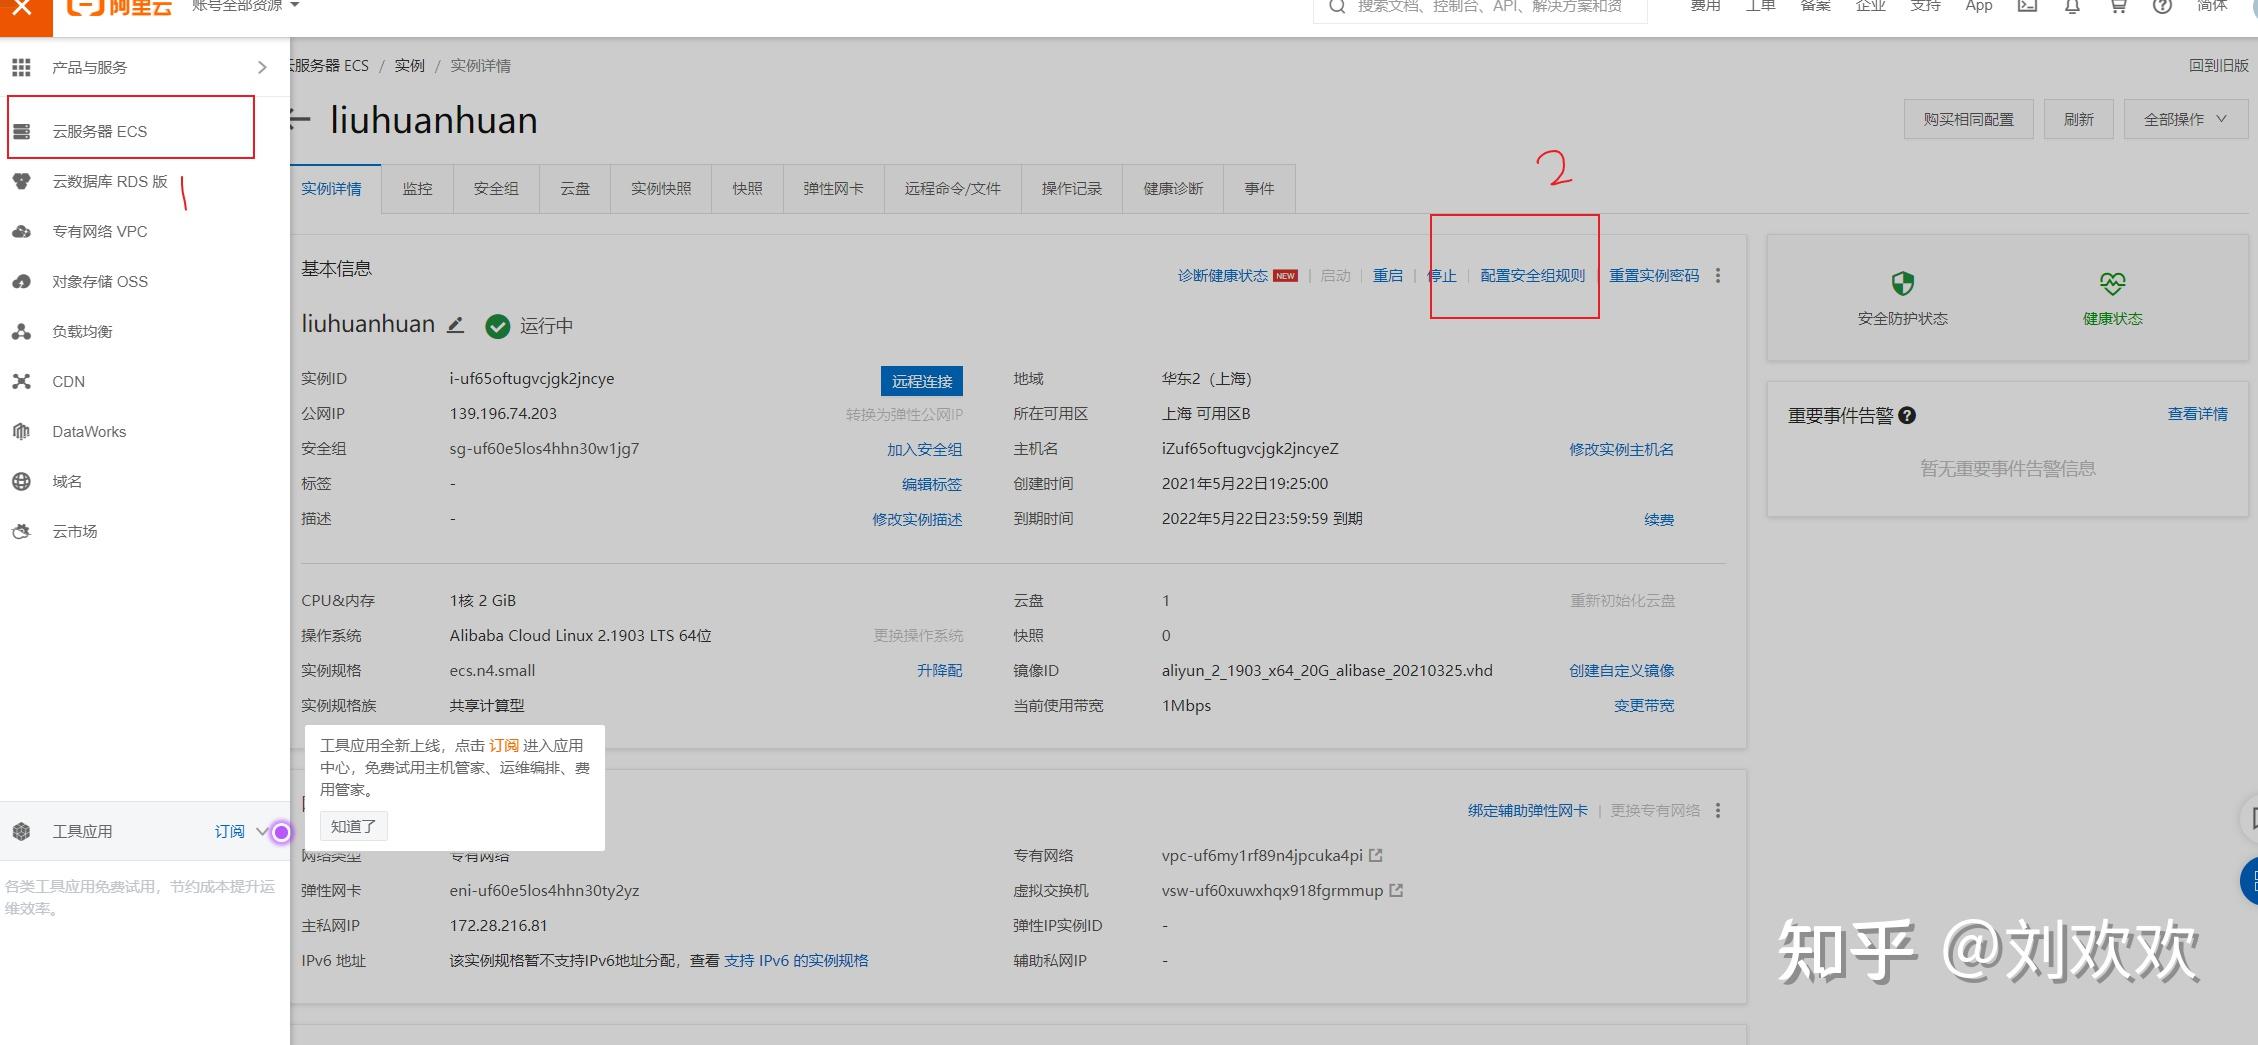Open the 全部操作 dropdown
This screenshot has height=1045, width=2258.
point(2185,119)
